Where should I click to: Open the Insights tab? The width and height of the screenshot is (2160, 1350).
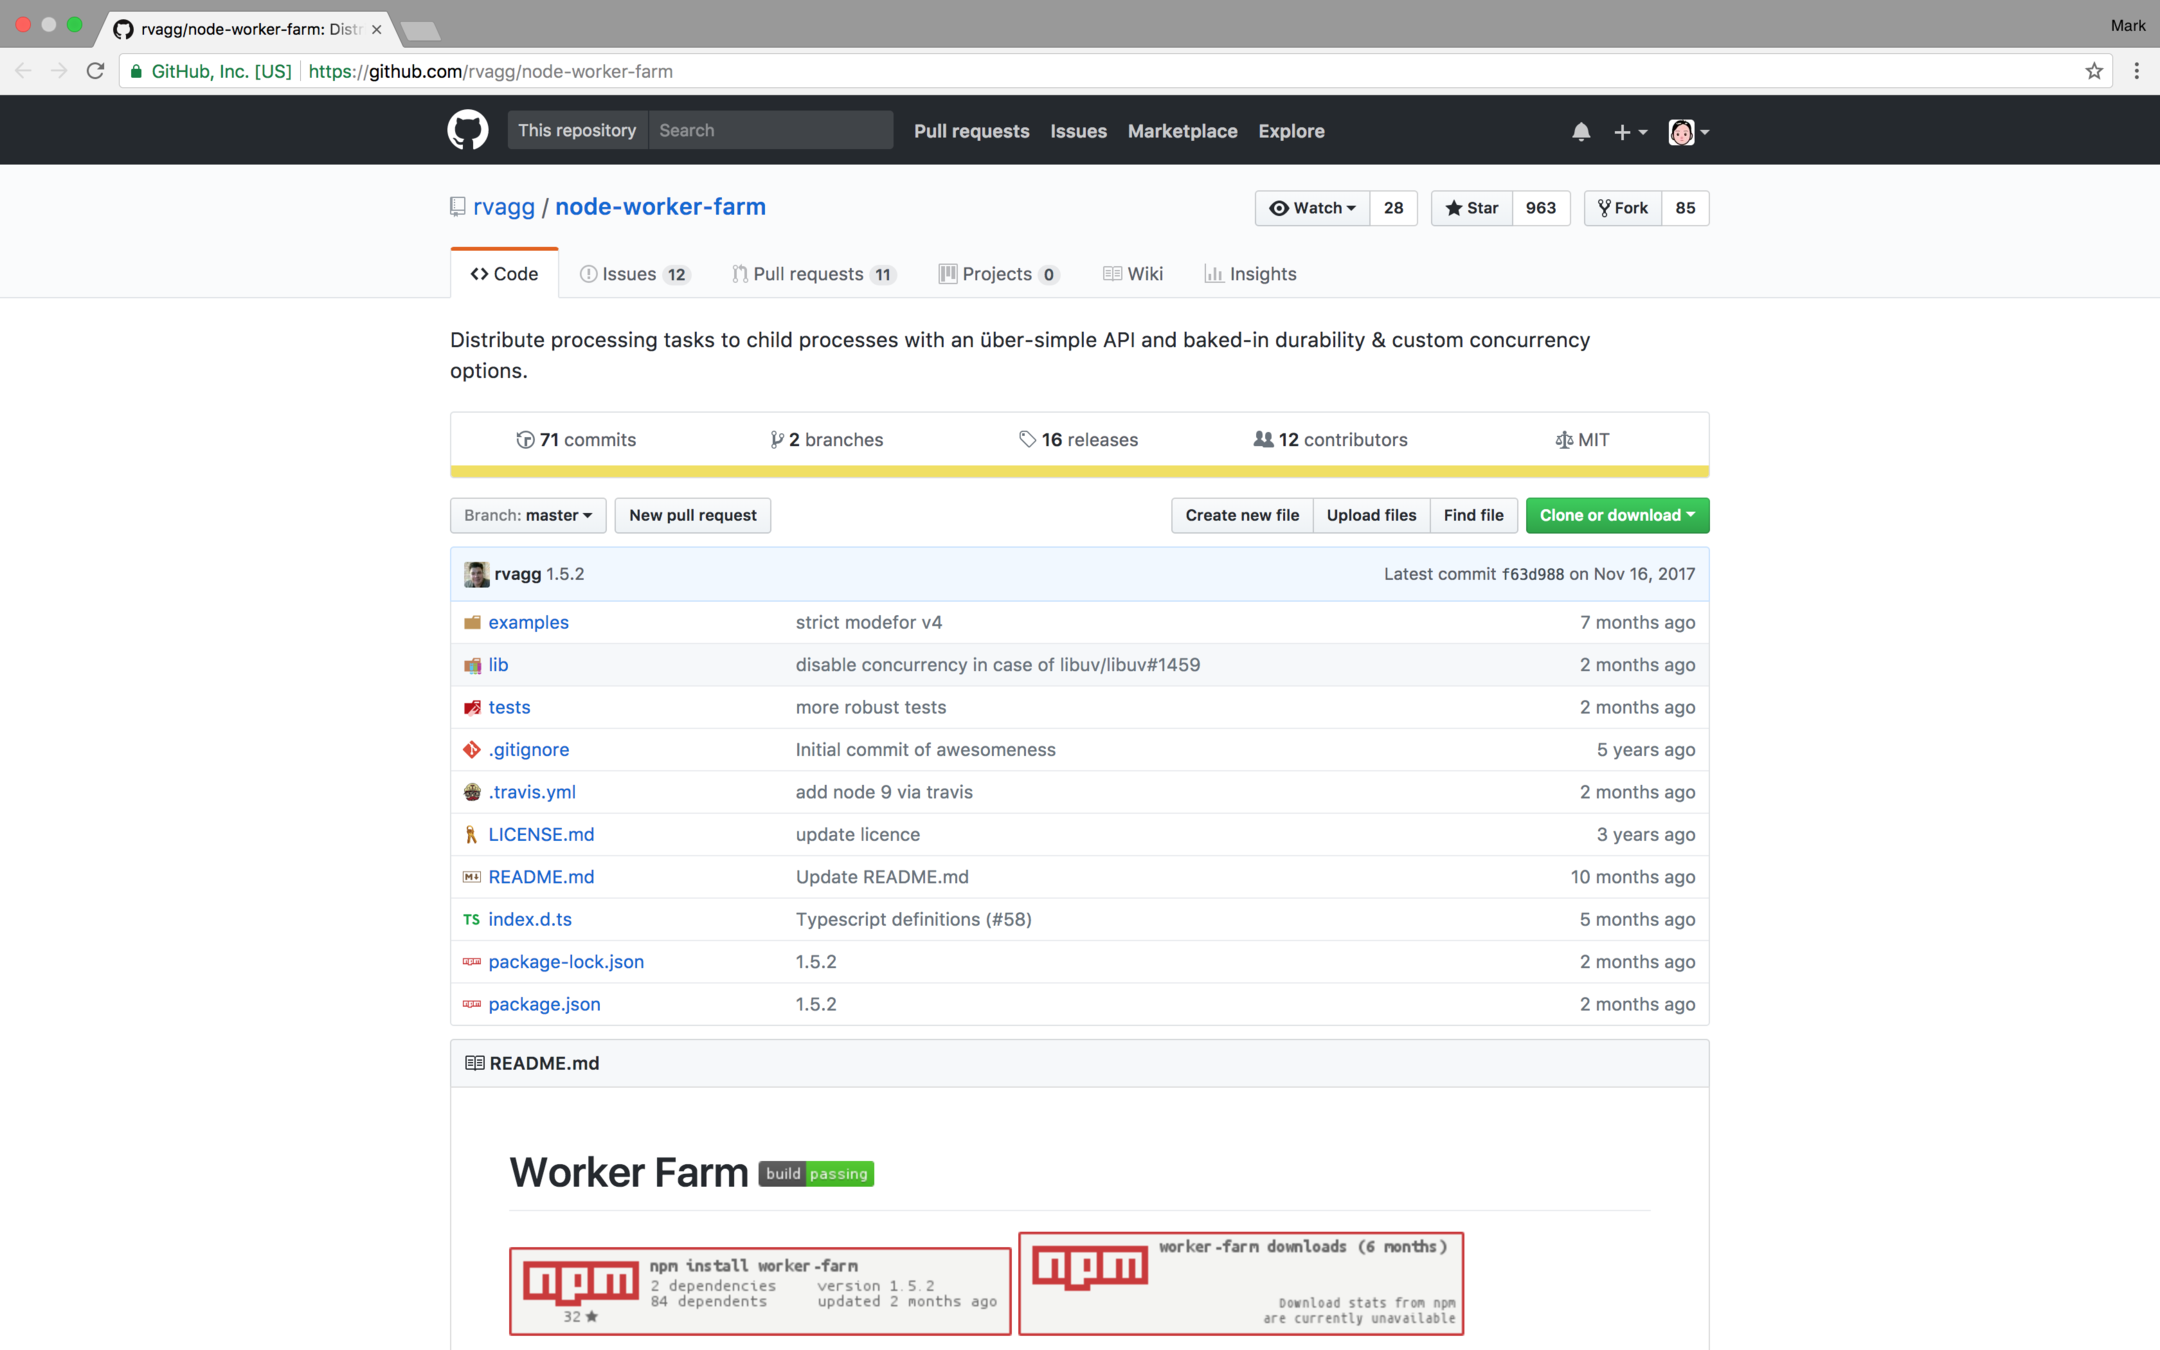click(1250, 274)
